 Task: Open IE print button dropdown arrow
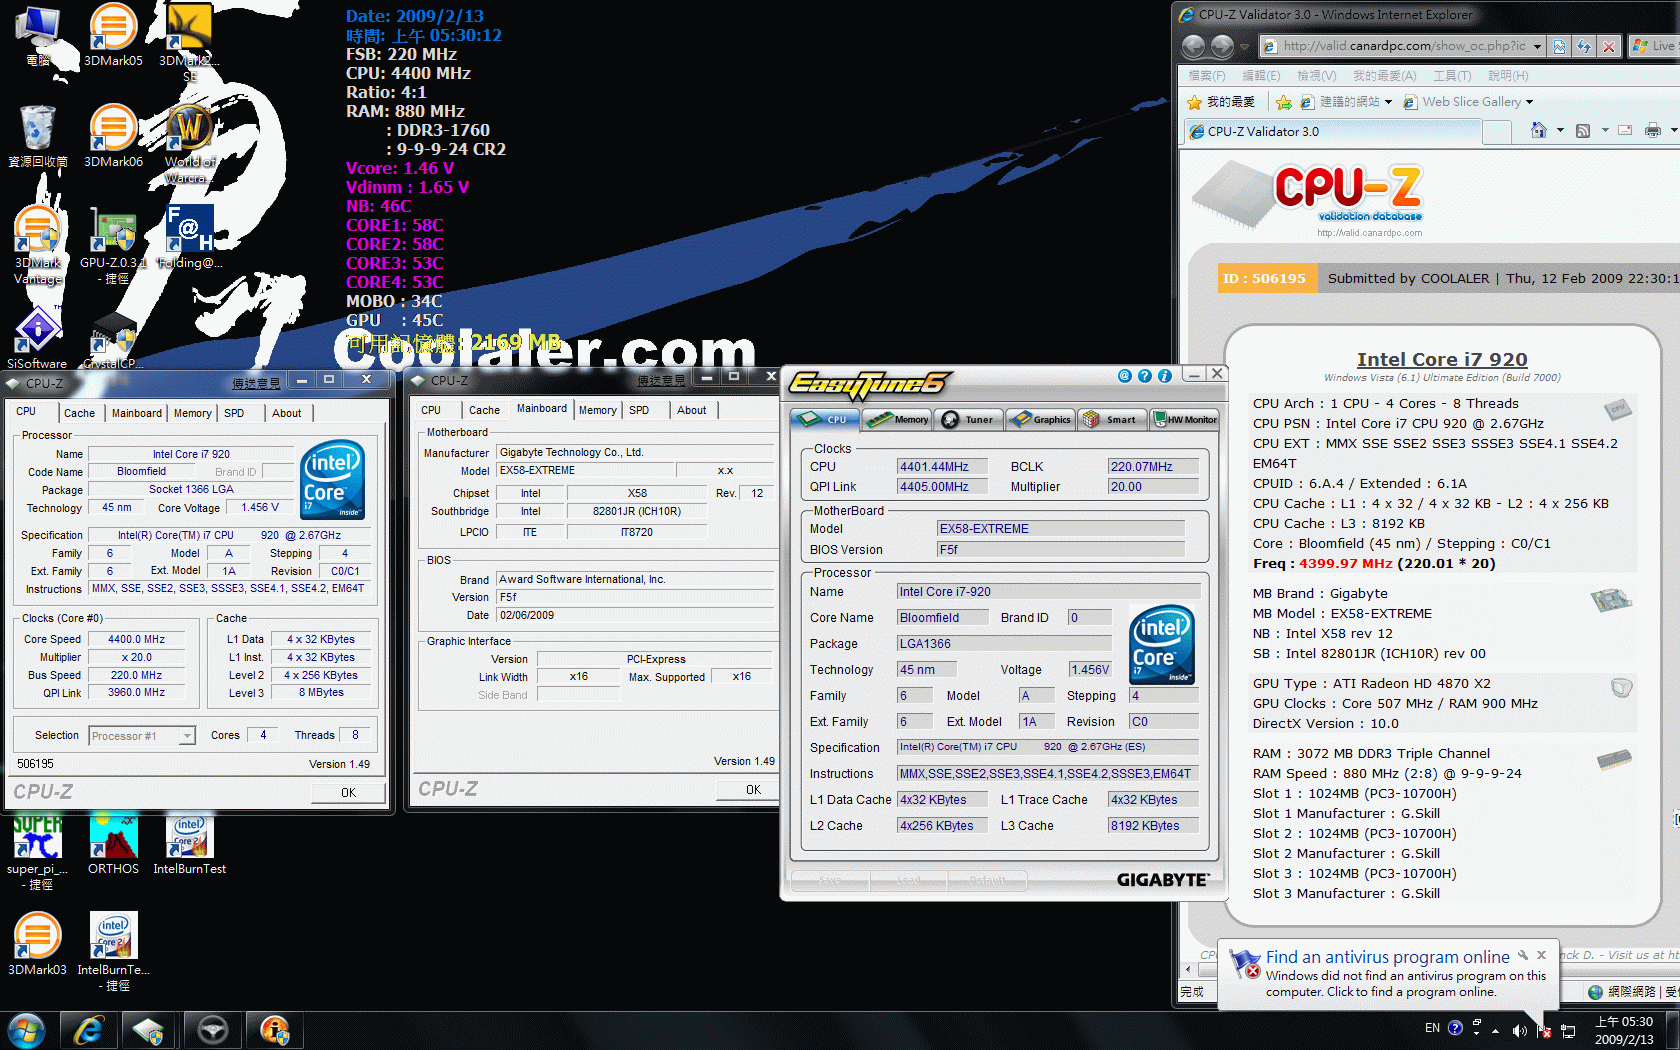(1674, 130)
